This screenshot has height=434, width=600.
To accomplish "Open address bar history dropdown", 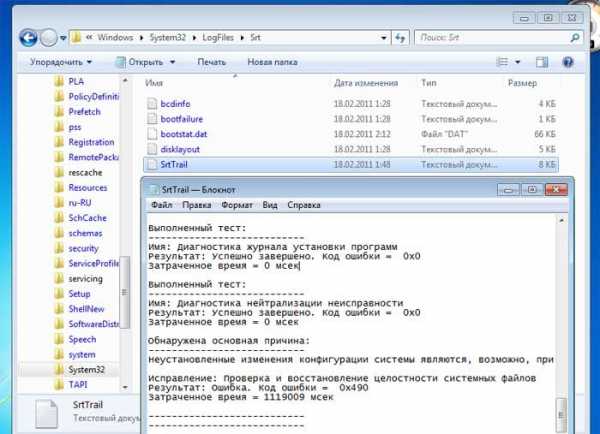I will coord(383,38).
